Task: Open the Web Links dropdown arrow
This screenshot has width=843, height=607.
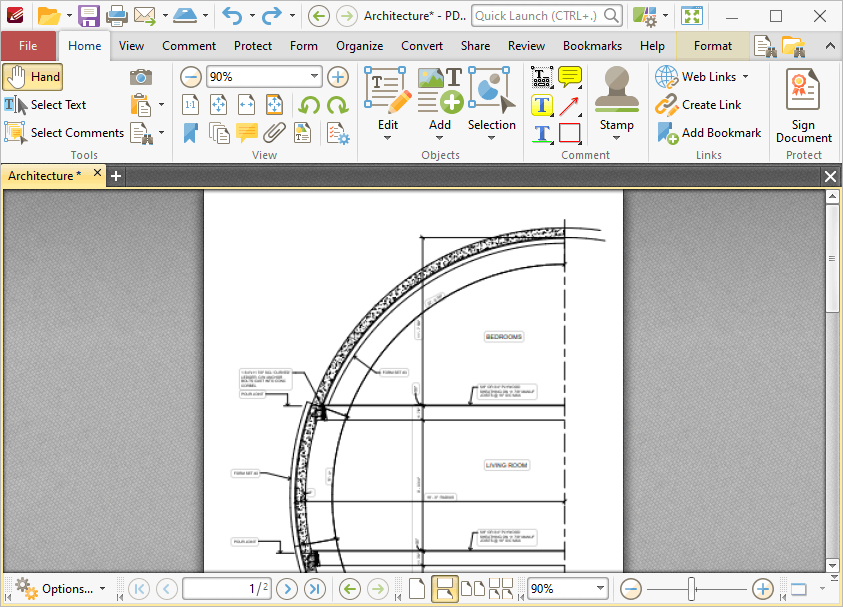Action: (x=746, y=77)
